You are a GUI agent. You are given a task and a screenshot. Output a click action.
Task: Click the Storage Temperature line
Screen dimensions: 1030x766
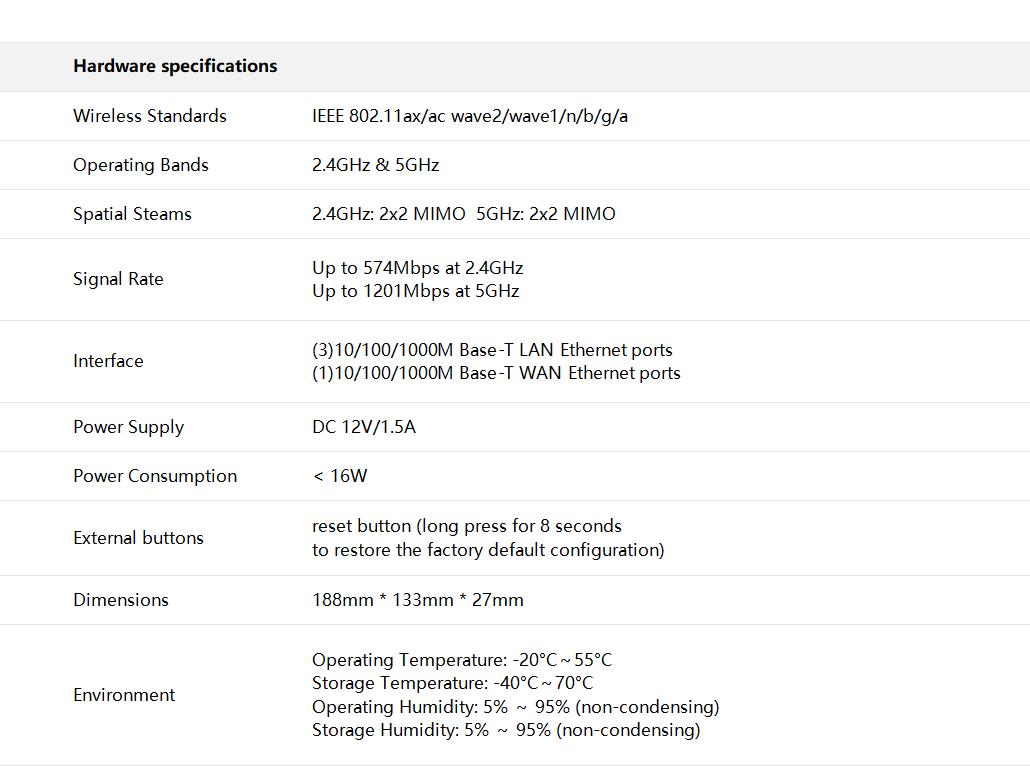coord(452,683)
